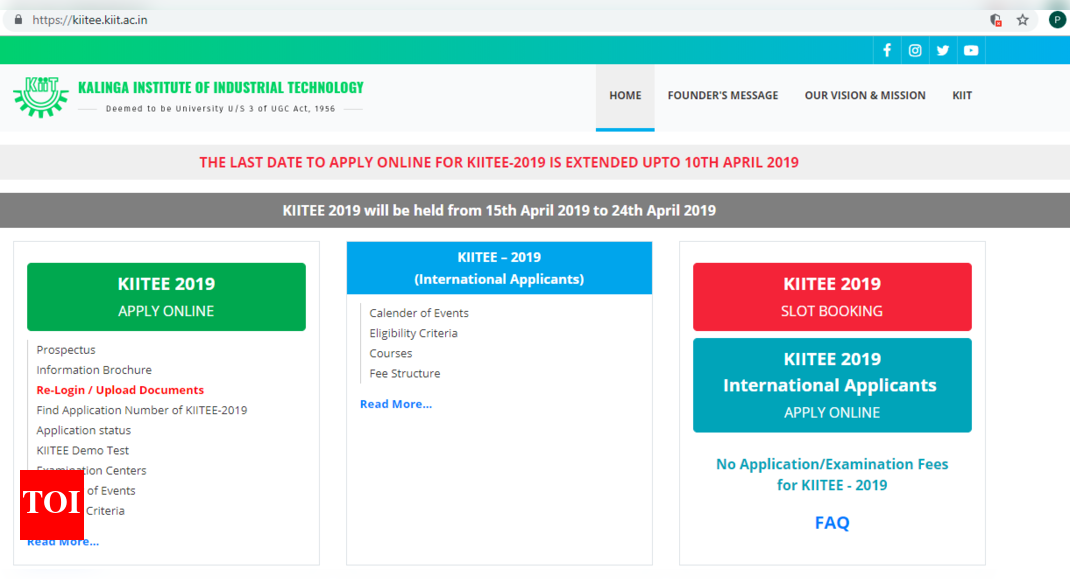Screen dimensions: 1070x579
Task: Open the Prospectus link
Action: [x=66, y=350]
